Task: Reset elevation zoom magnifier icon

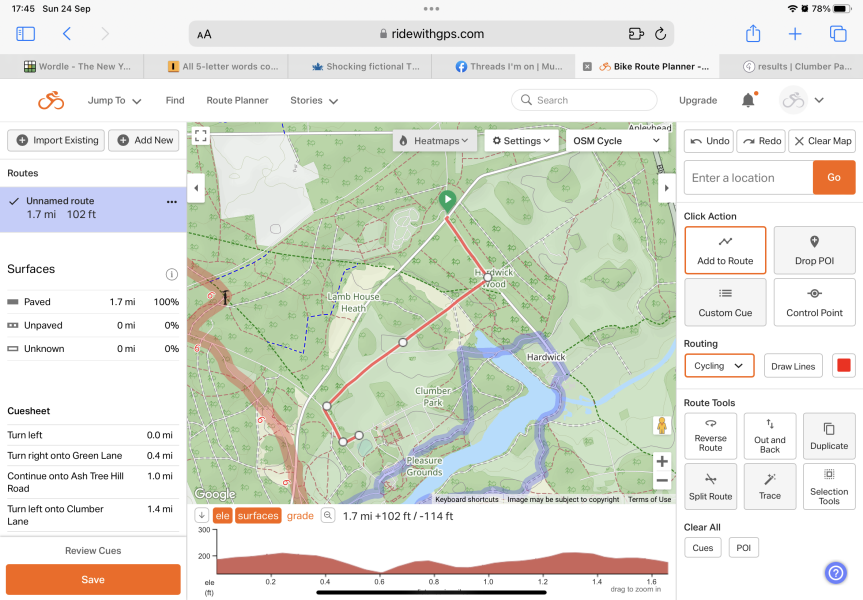Action: point(328,516)
